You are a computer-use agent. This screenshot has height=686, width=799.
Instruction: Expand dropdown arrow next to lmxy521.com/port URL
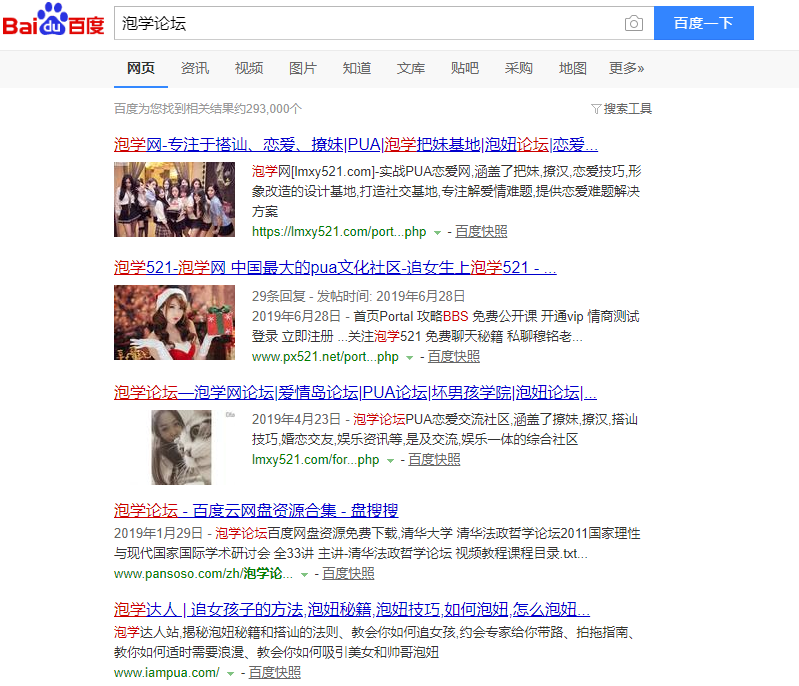pos(437,233)
